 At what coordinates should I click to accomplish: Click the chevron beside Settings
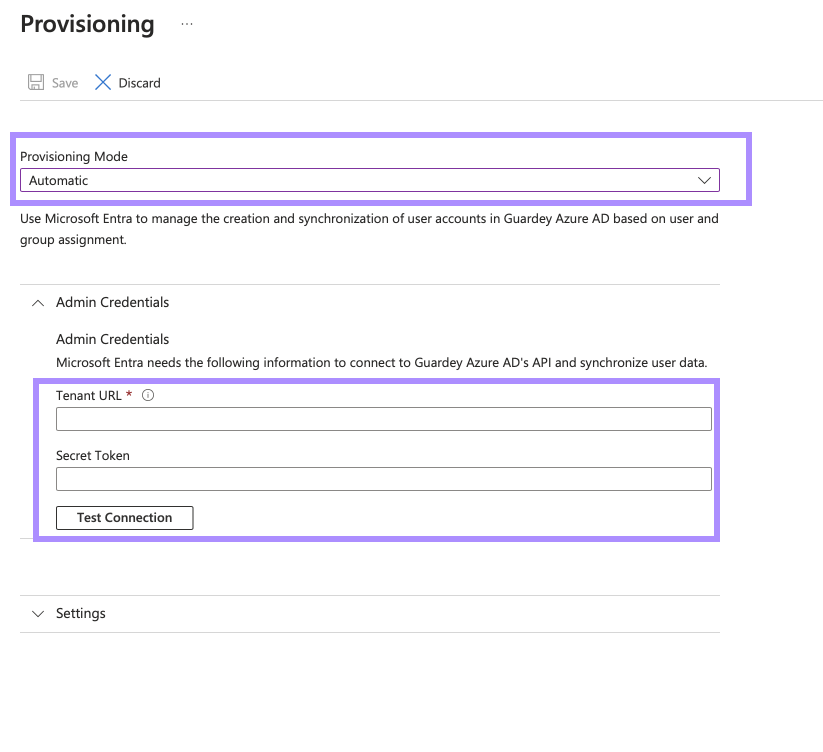point(38,613)
